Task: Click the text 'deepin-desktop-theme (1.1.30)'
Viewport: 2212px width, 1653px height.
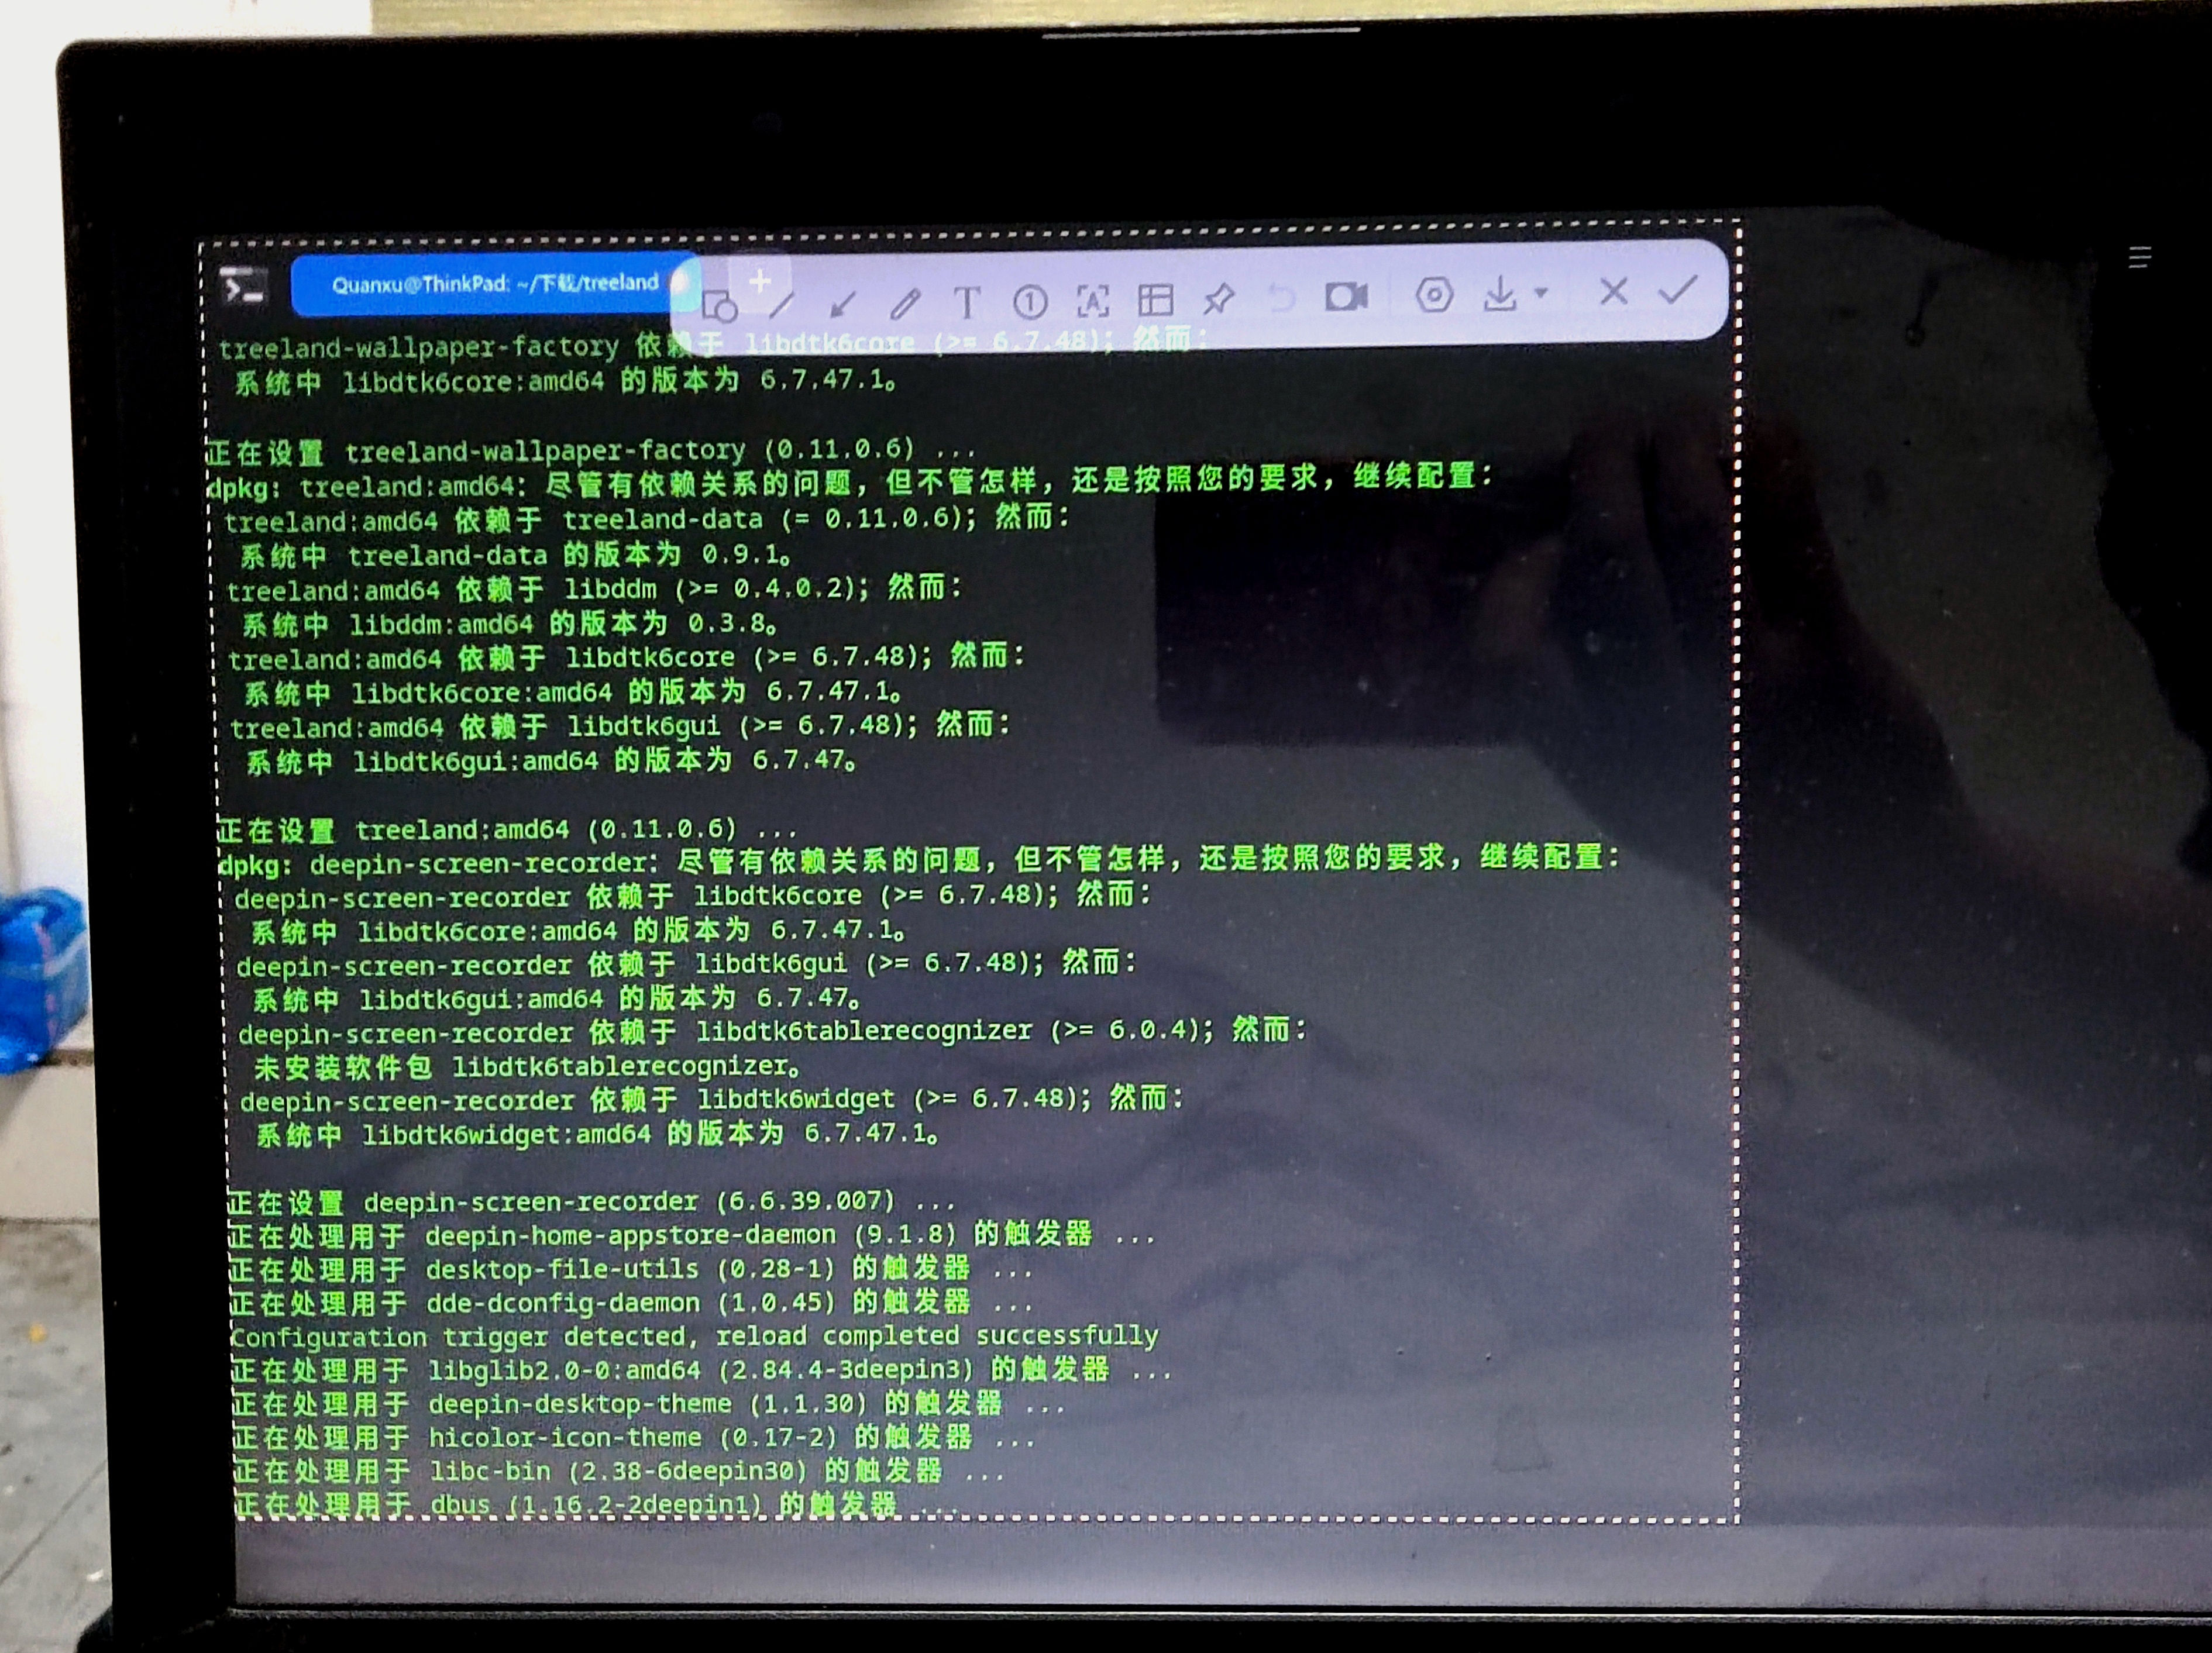Action: pos(647,1404)
